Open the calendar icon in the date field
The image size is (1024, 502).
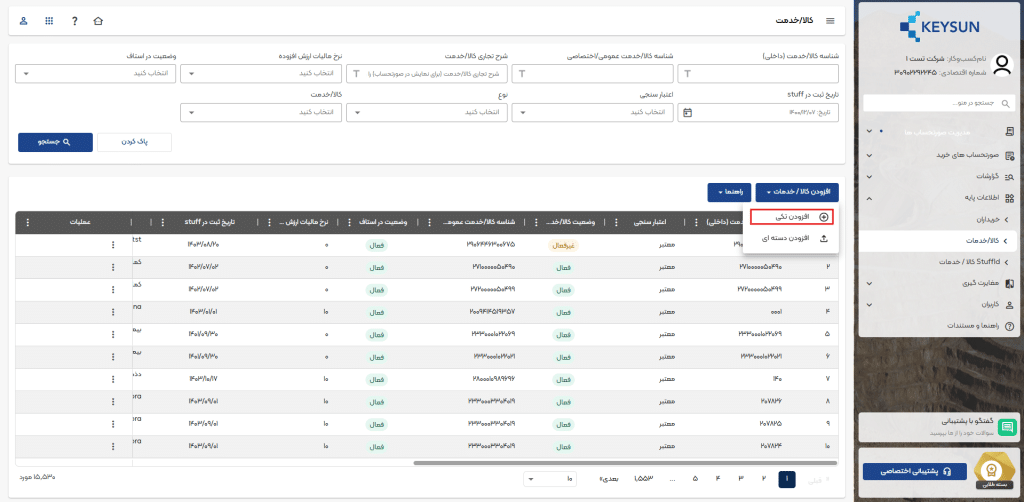[x=687, y=113]
